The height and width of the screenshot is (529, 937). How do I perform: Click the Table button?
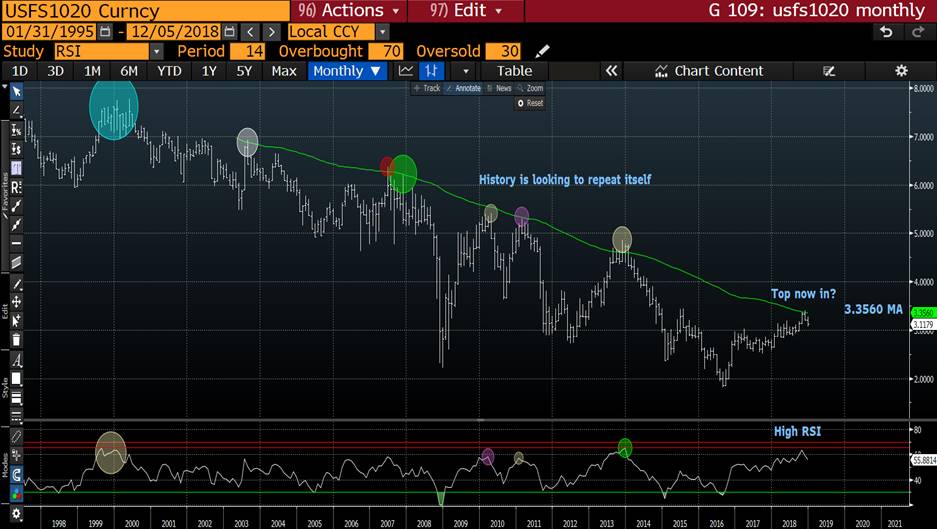point(515,71)
